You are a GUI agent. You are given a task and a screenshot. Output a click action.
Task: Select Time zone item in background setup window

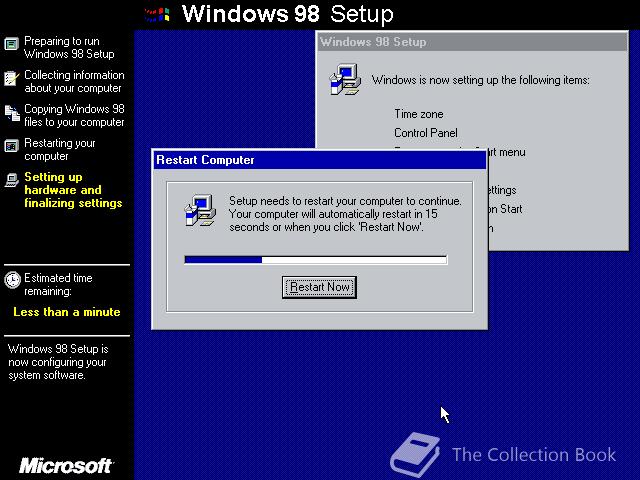tap(418, 114)
